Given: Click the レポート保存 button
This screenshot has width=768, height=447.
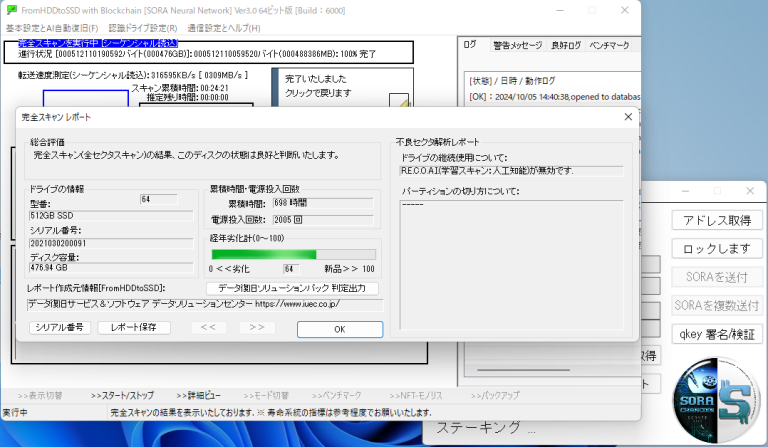Looking at the screenshot, I should 134,327.
